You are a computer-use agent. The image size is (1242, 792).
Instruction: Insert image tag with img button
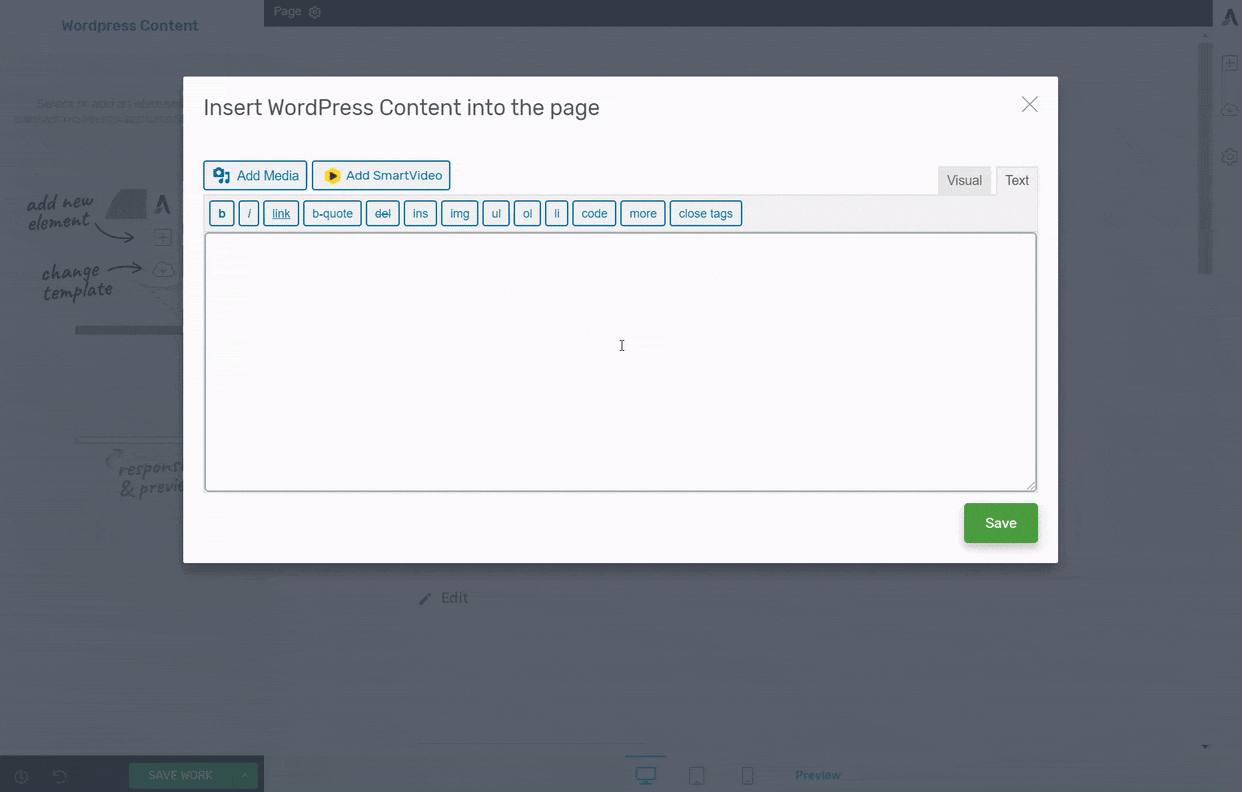click(460, 213)
